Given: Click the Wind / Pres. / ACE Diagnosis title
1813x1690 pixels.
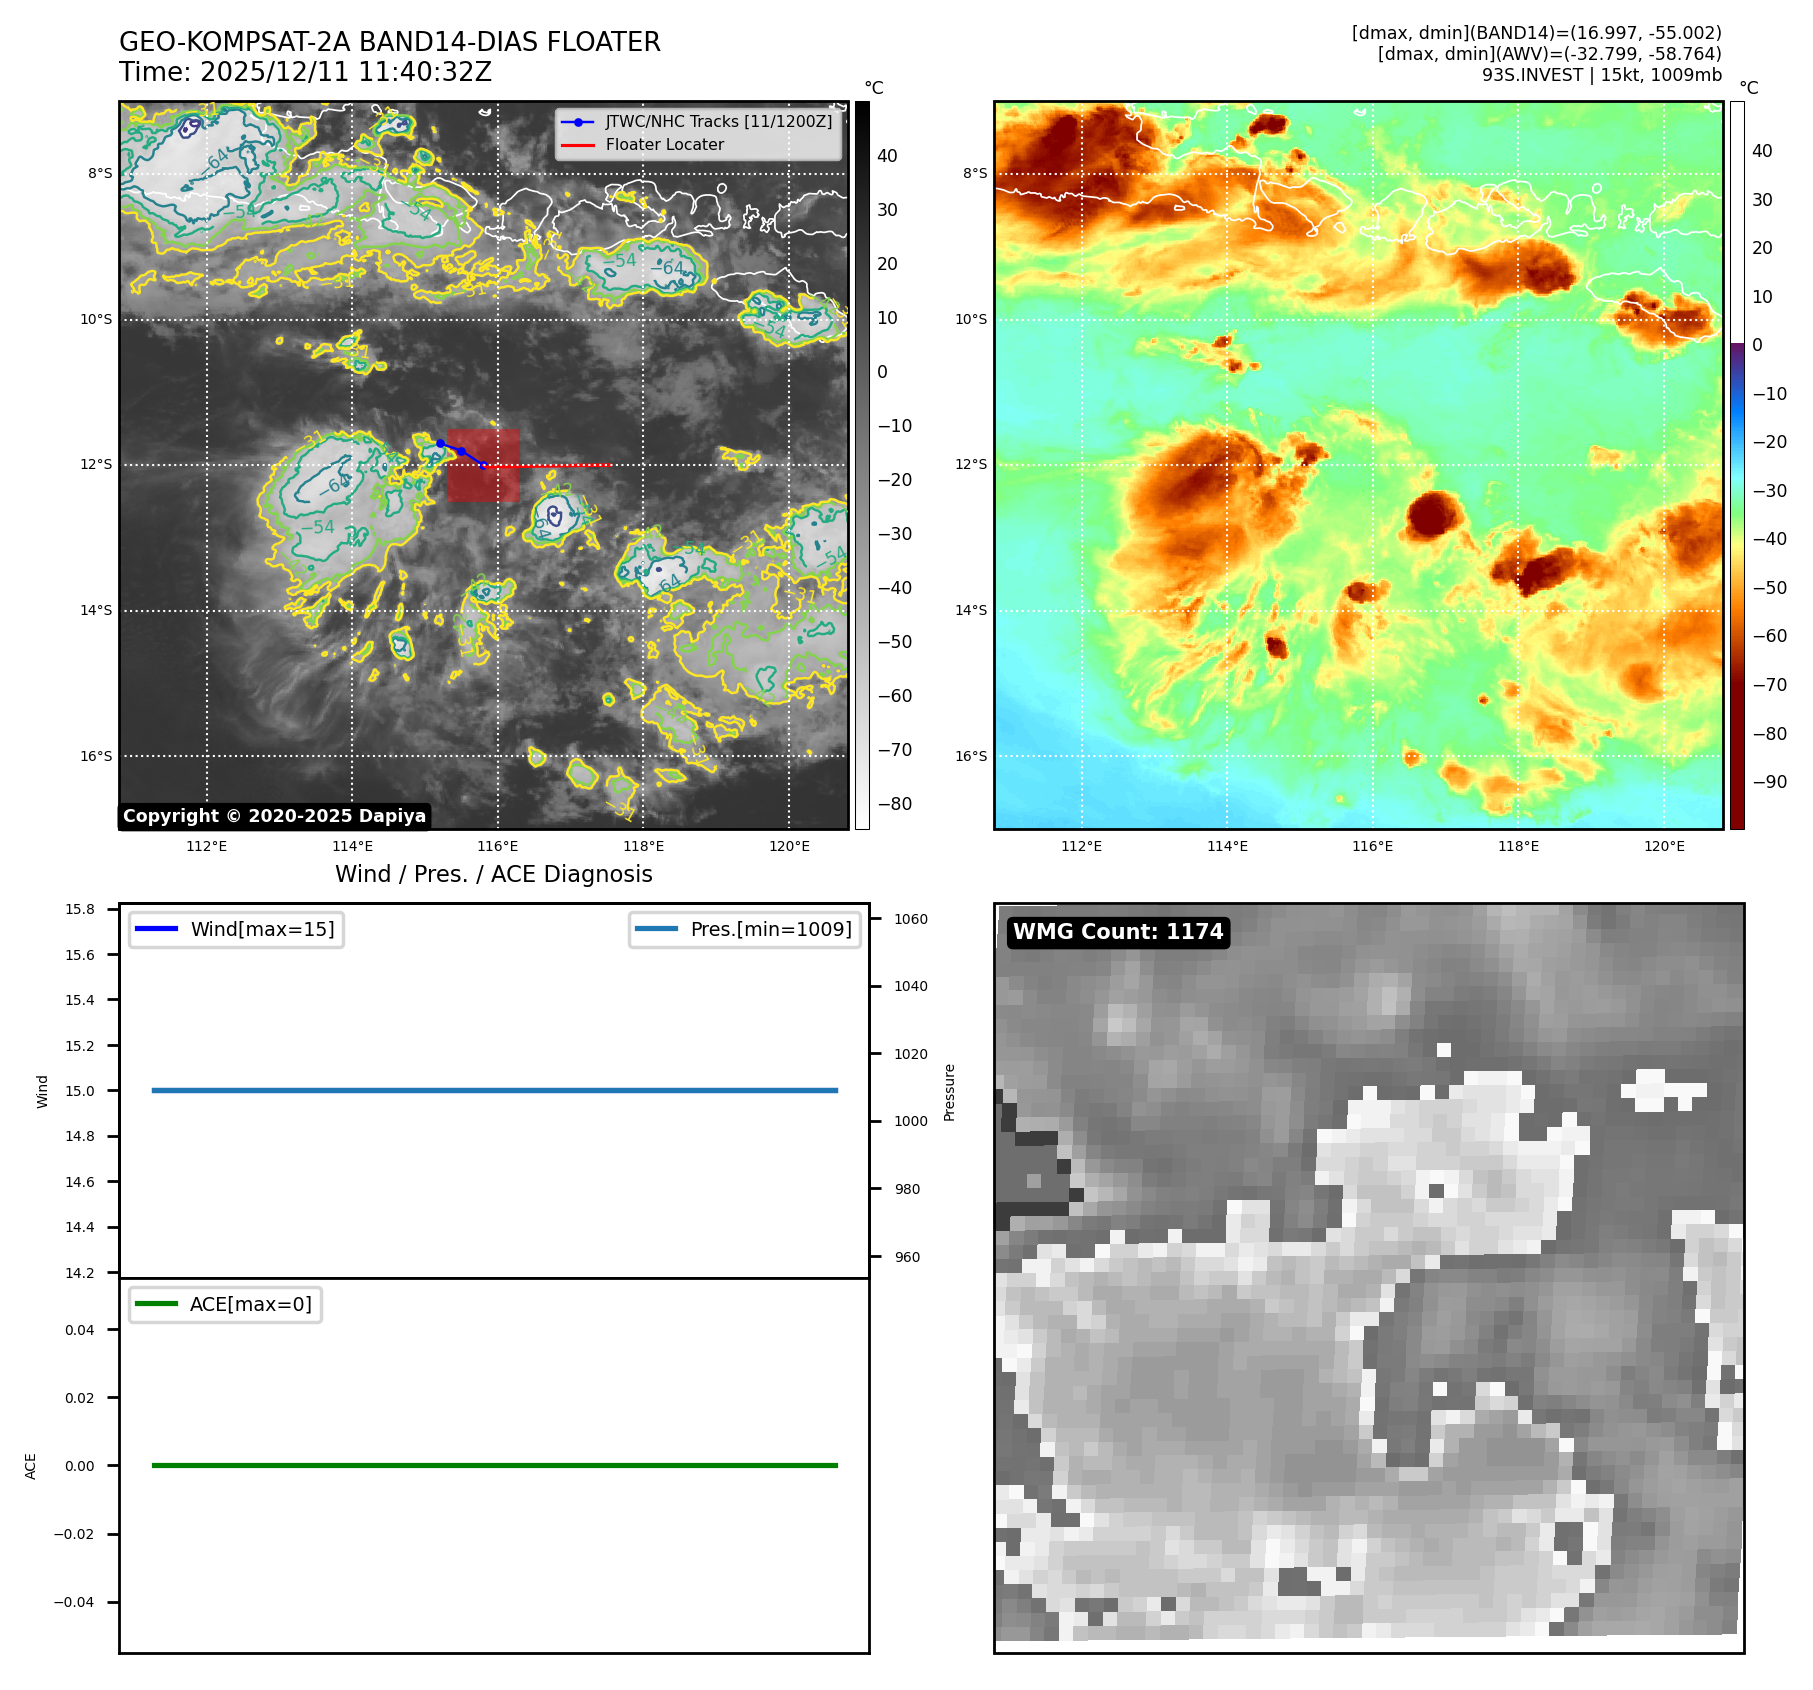Looking at the screenshot, I should (x=493, y=874).
